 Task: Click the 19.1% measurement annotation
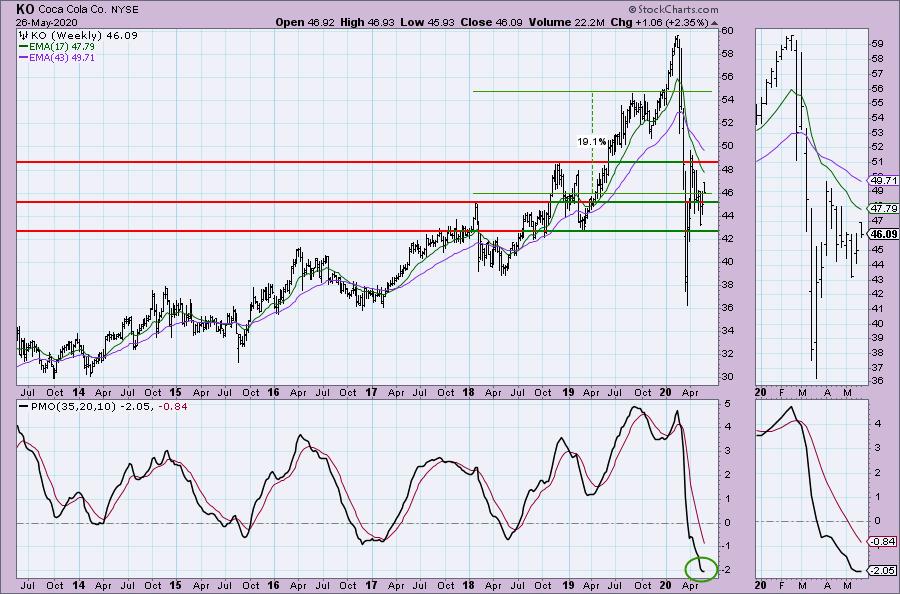(591, 141)
